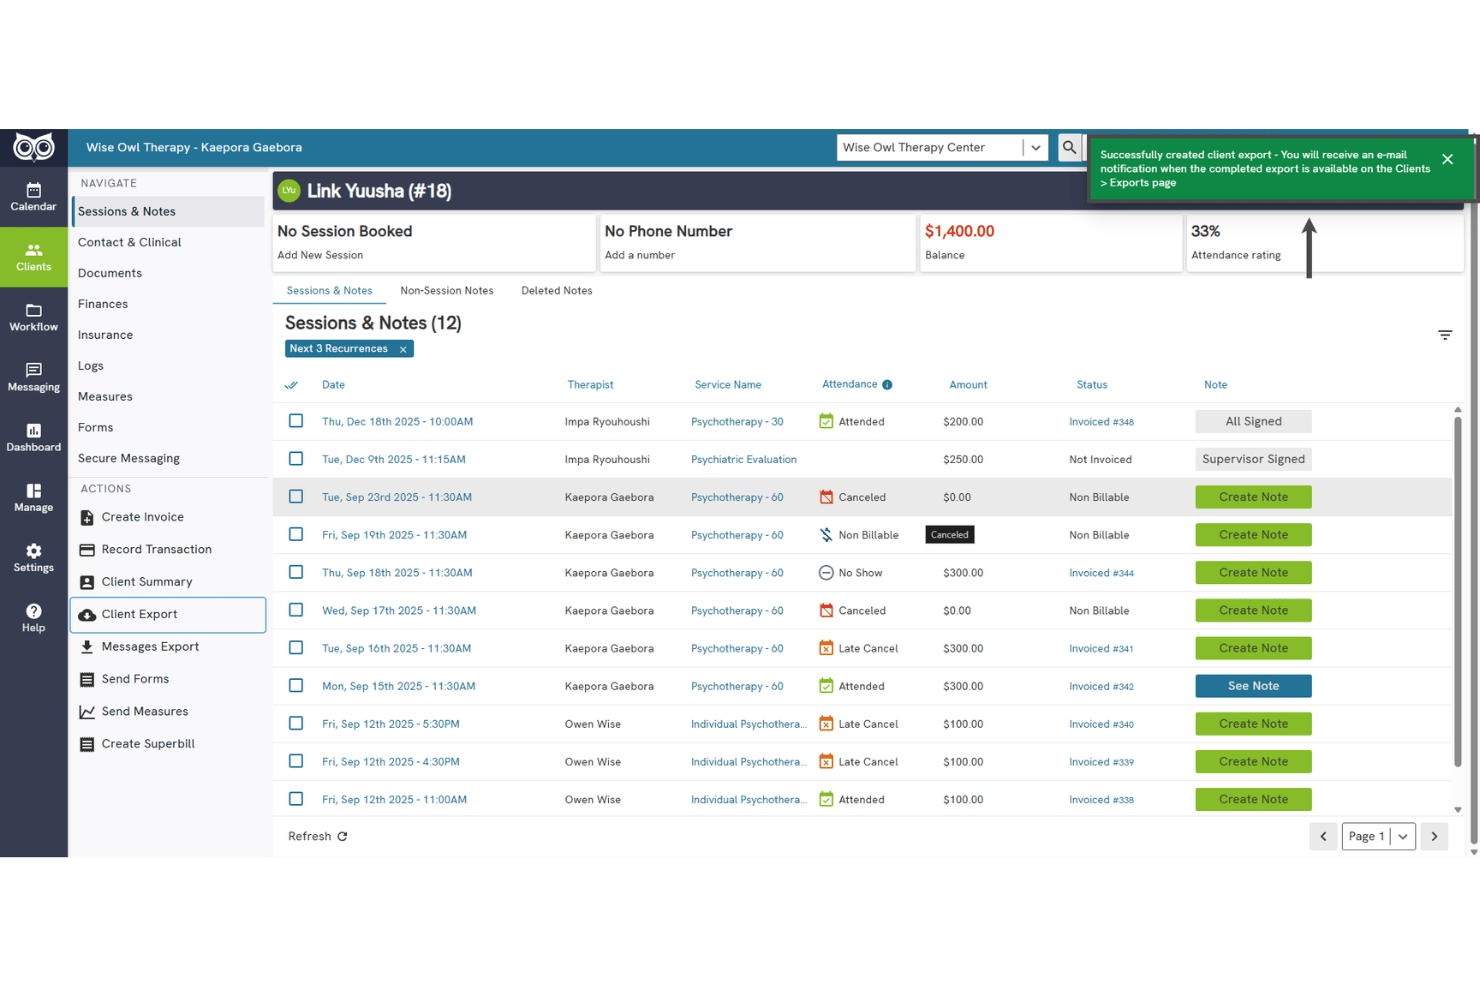The width and height of the screenshot is (1480, 987).
Task: Open the Messaging sidebar icon
Action: pos(33,377)
